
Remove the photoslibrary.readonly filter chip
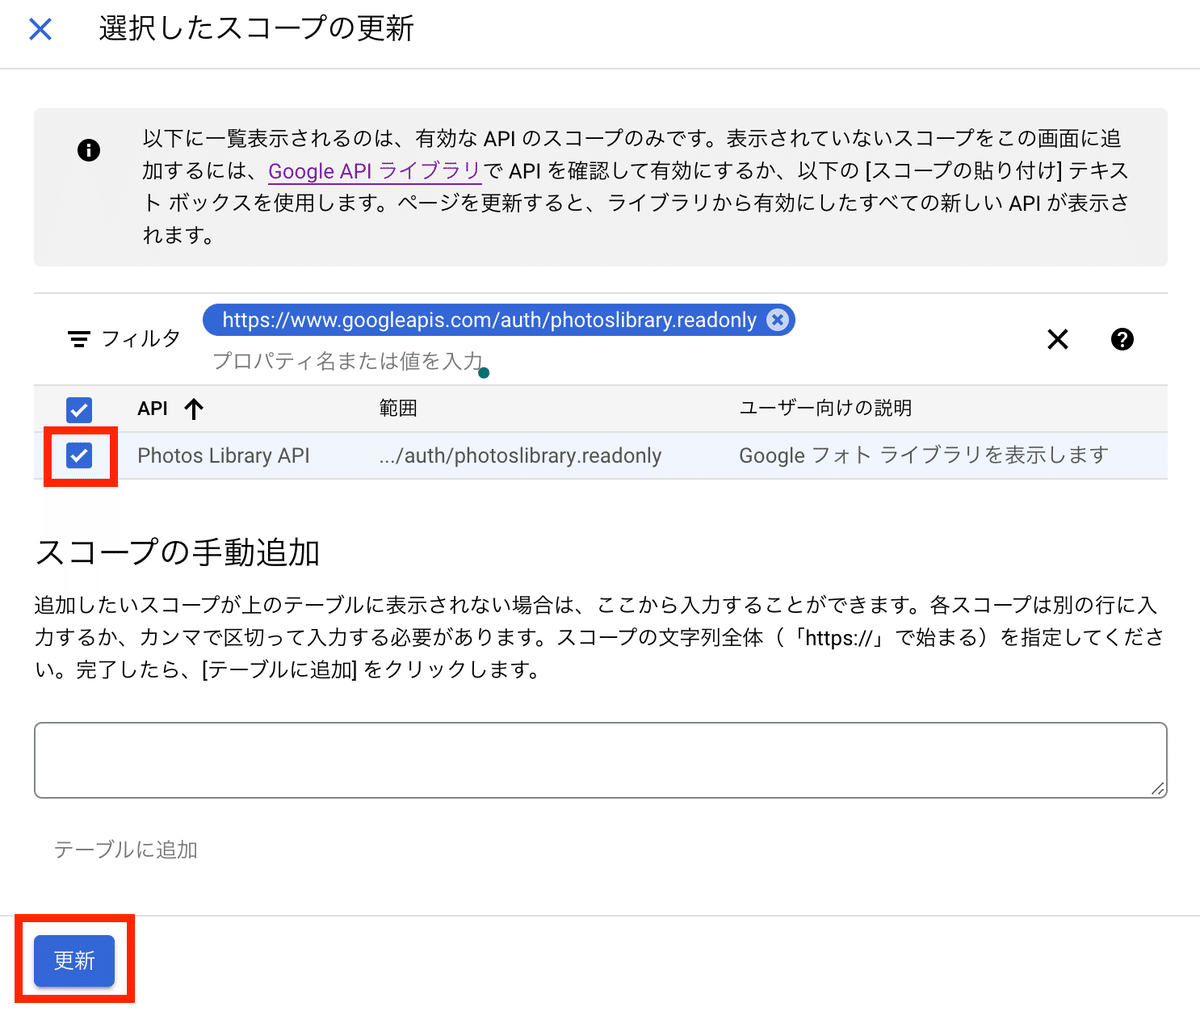[777, 320]
